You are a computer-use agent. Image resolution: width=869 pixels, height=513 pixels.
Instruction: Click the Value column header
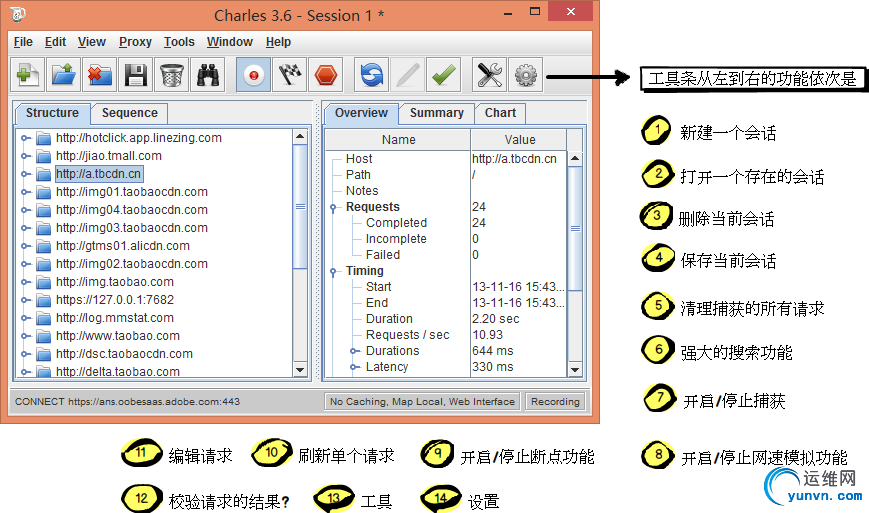point(519,140)
